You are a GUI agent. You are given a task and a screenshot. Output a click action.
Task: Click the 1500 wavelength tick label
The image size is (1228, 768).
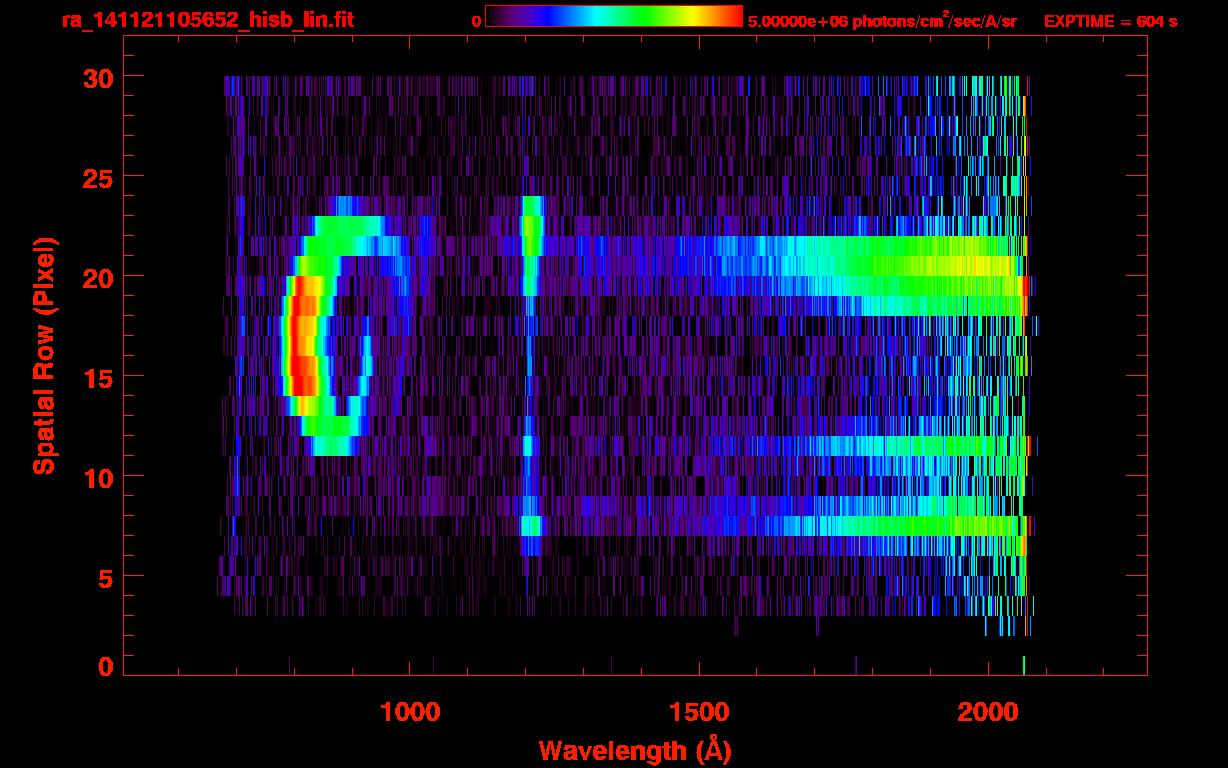[698, 712]
